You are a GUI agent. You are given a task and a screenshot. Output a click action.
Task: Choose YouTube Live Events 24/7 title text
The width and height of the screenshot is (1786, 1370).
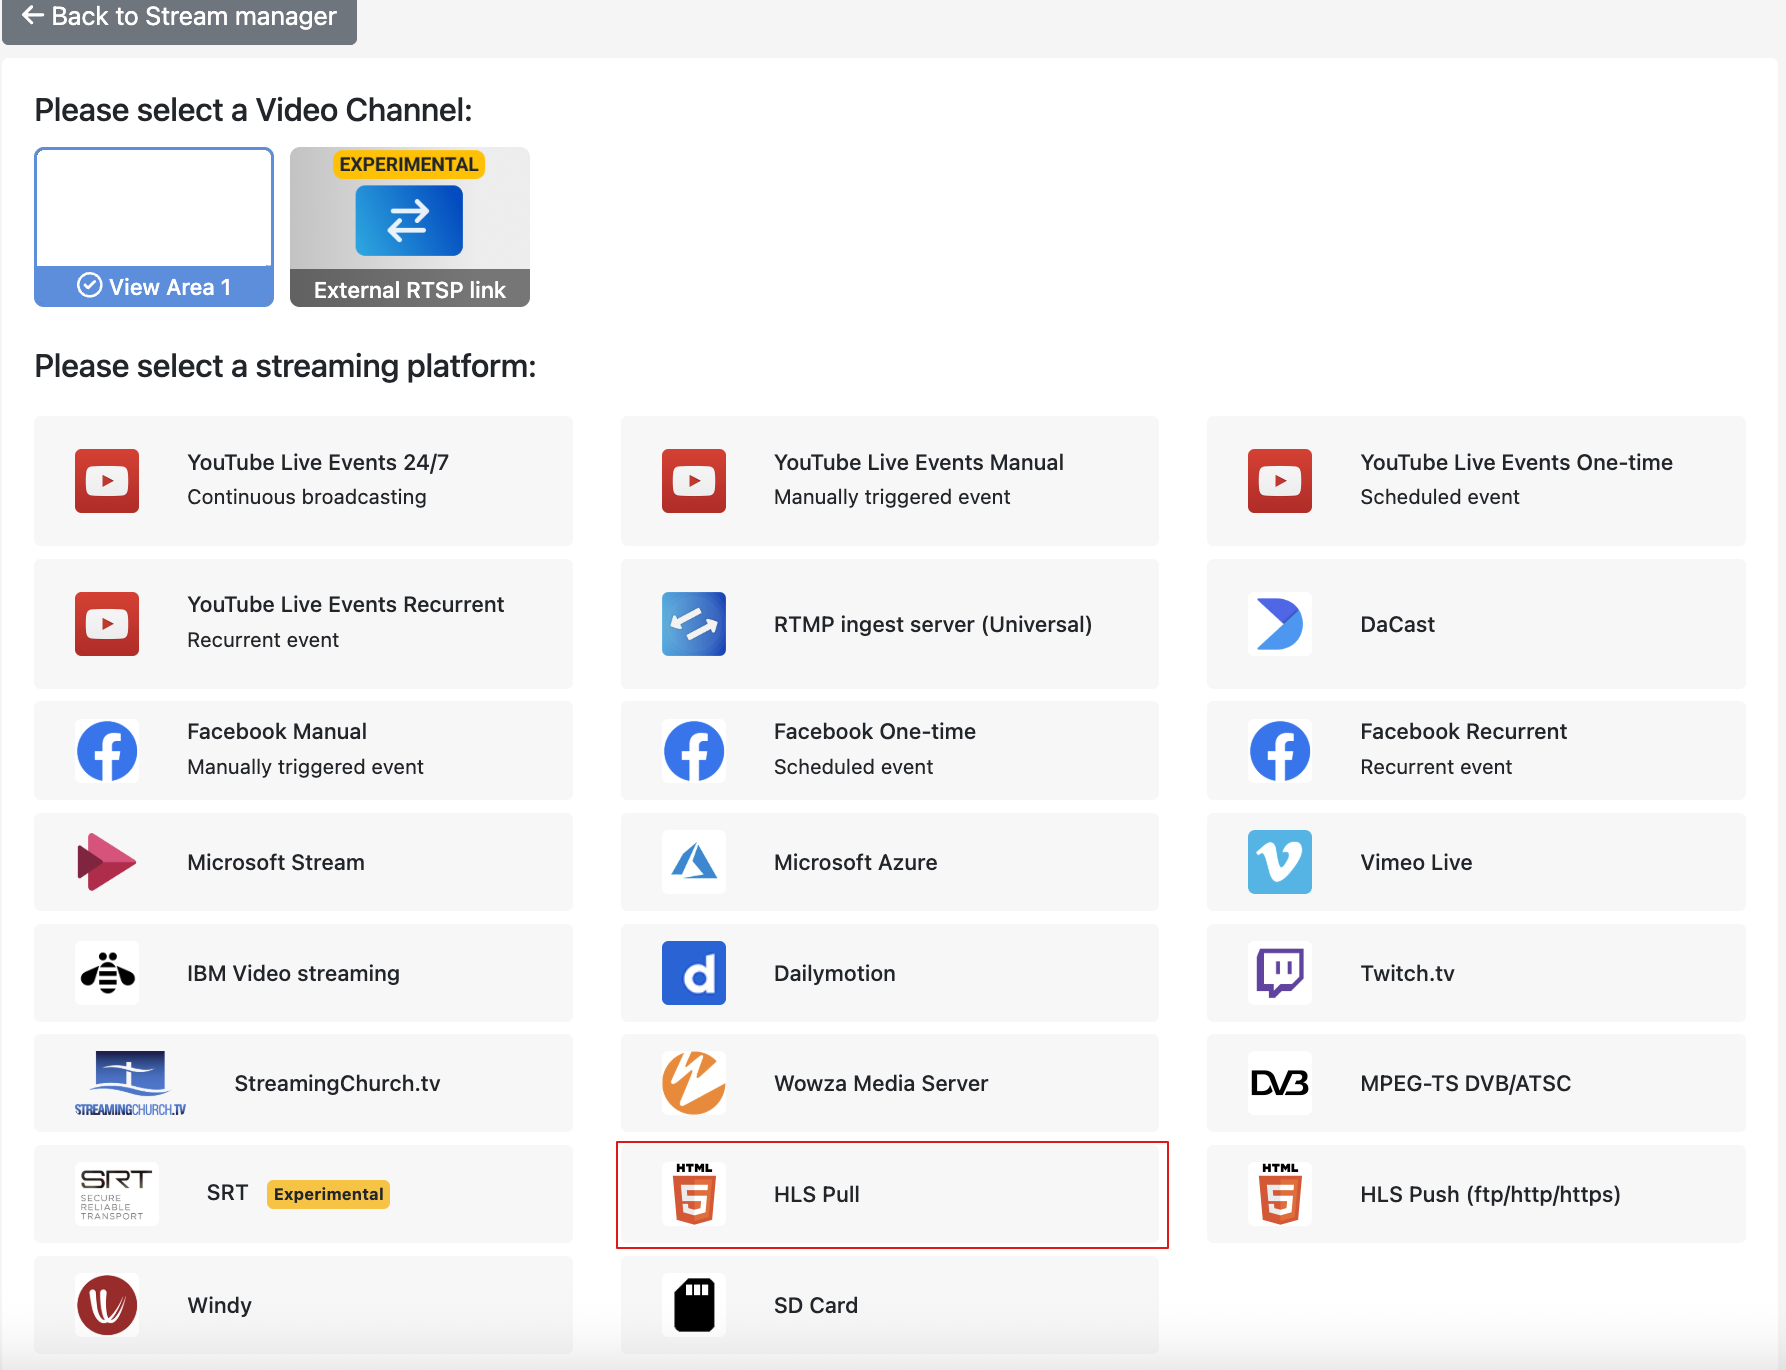pyautogui.click(x=318, y=462)
